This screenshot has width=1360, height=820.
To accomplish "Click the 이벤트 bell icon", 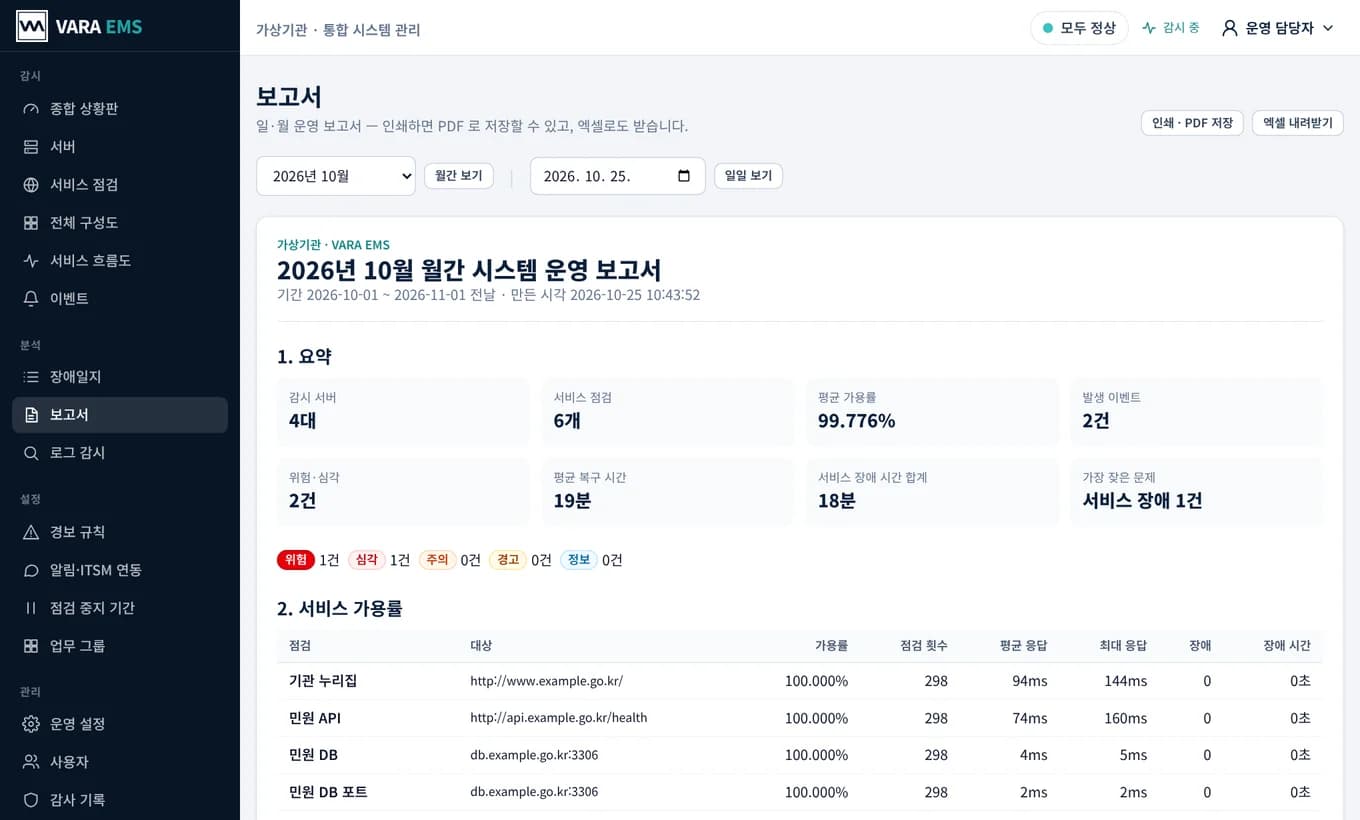I will pyautogui.click(x=31, y=299).
